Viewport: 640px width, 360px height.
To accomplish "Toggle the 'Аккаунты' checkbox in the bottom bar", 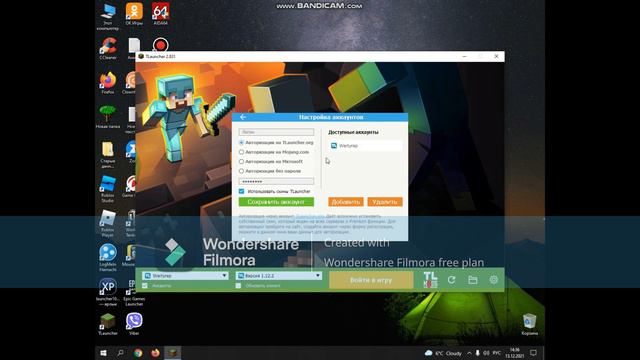I will click(x=145, y=286).
